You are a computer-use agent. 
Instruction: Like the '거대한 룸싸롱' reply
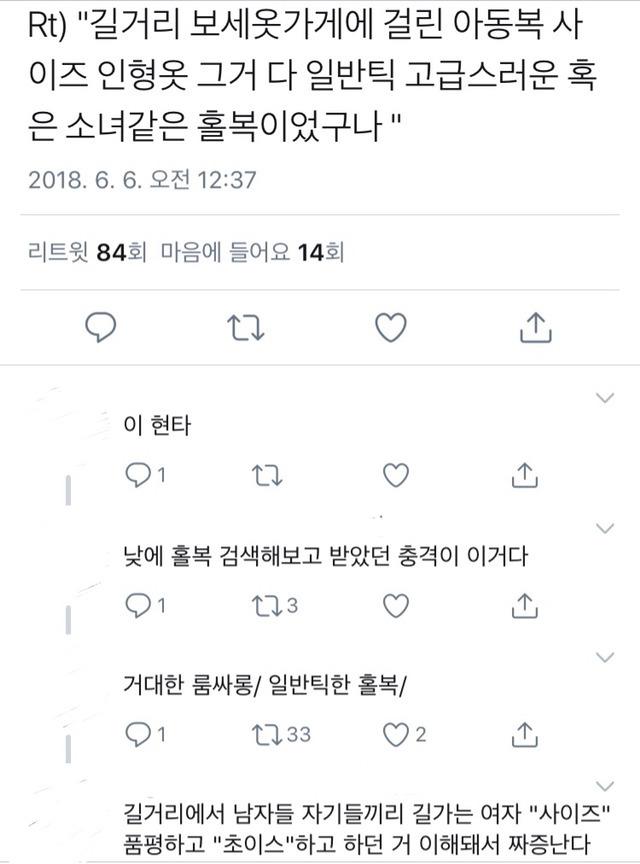(396, 734)
